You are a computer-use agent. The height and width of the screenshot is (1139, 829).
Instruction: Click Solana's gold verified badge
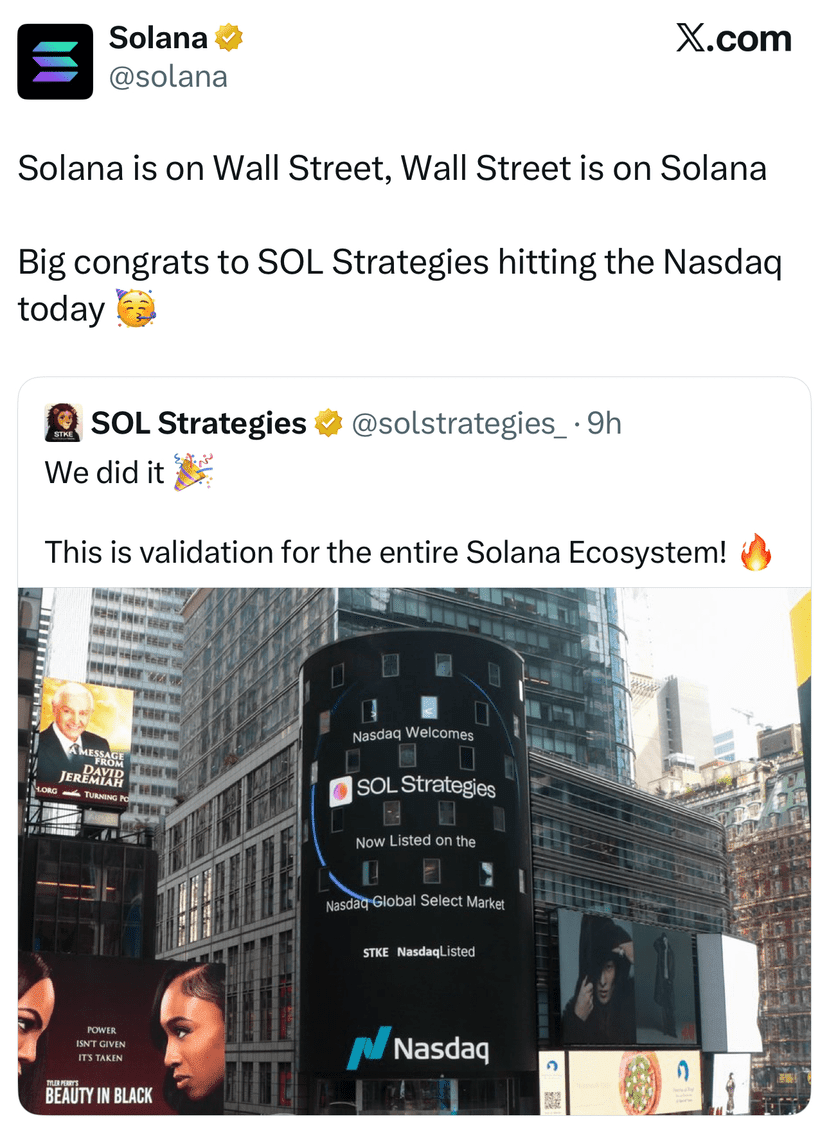tap(229, 36)
